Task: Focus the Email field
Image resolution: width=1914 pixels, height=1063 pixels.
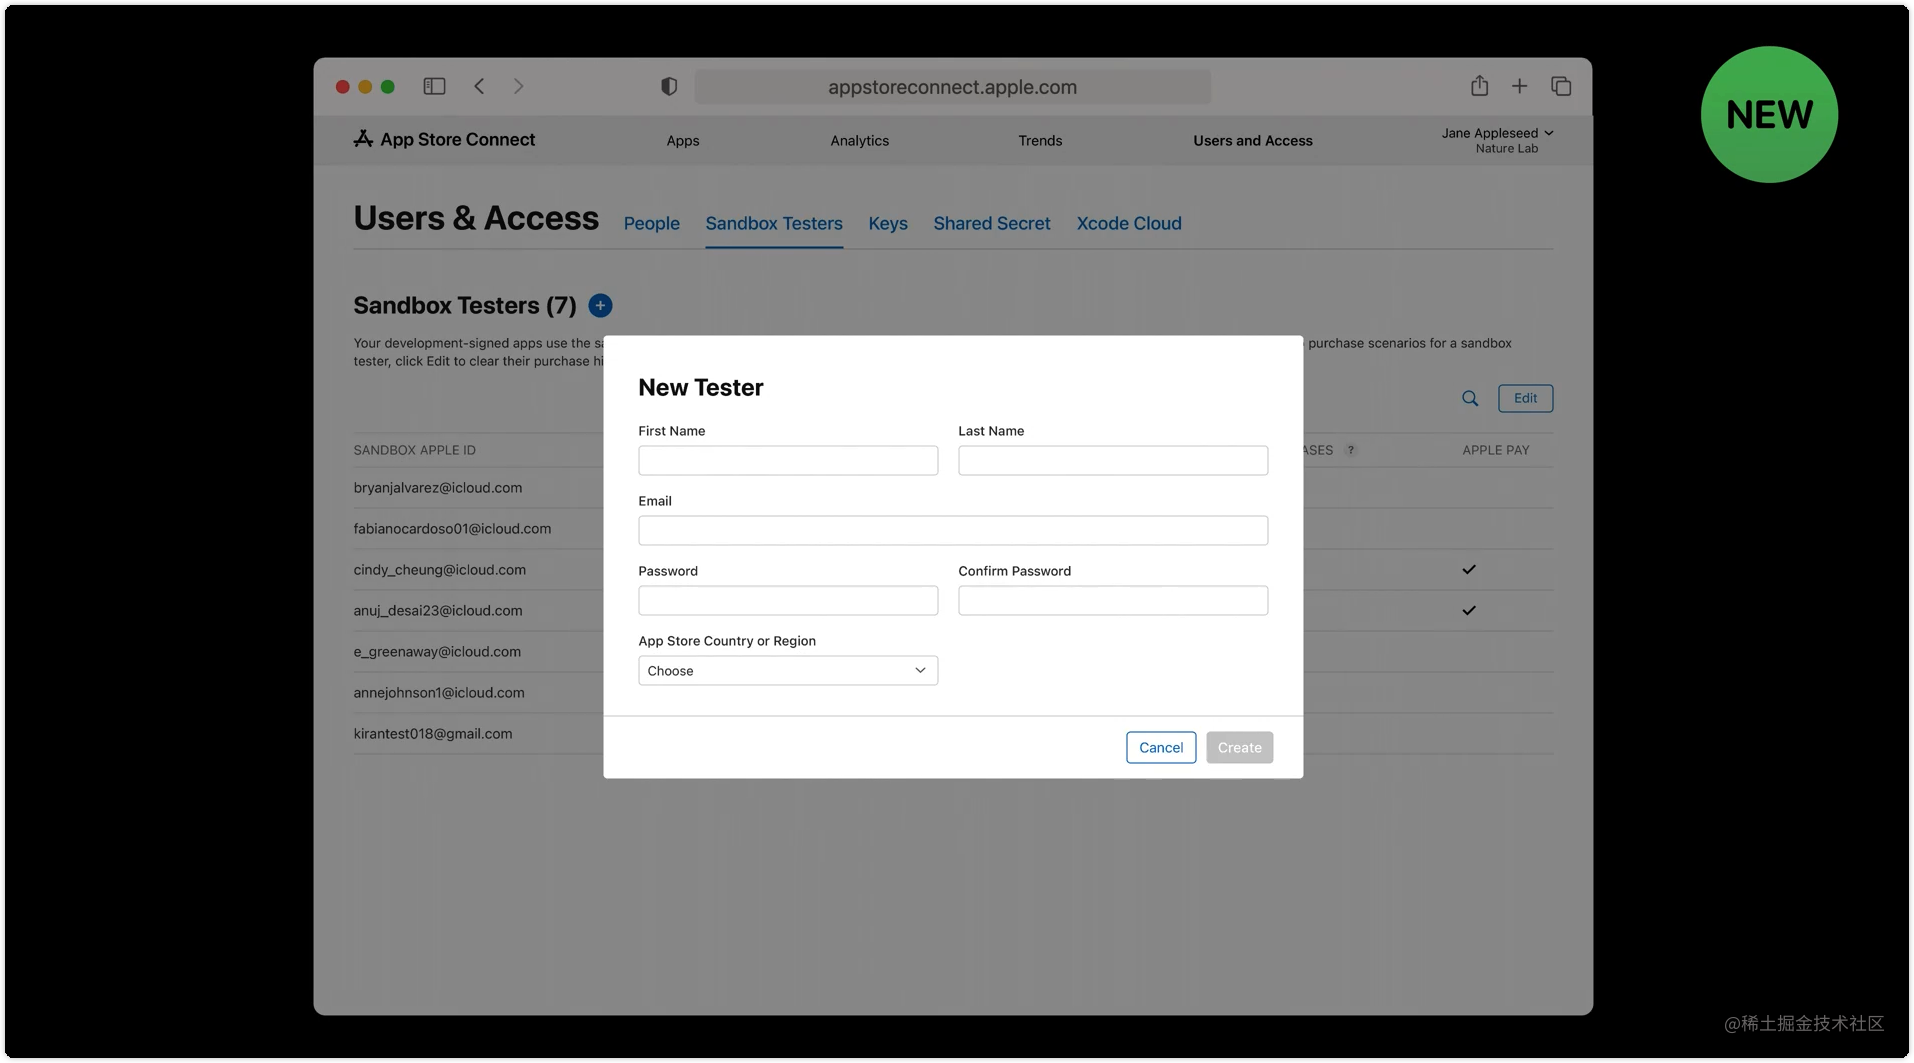Action: click(953, 530)
